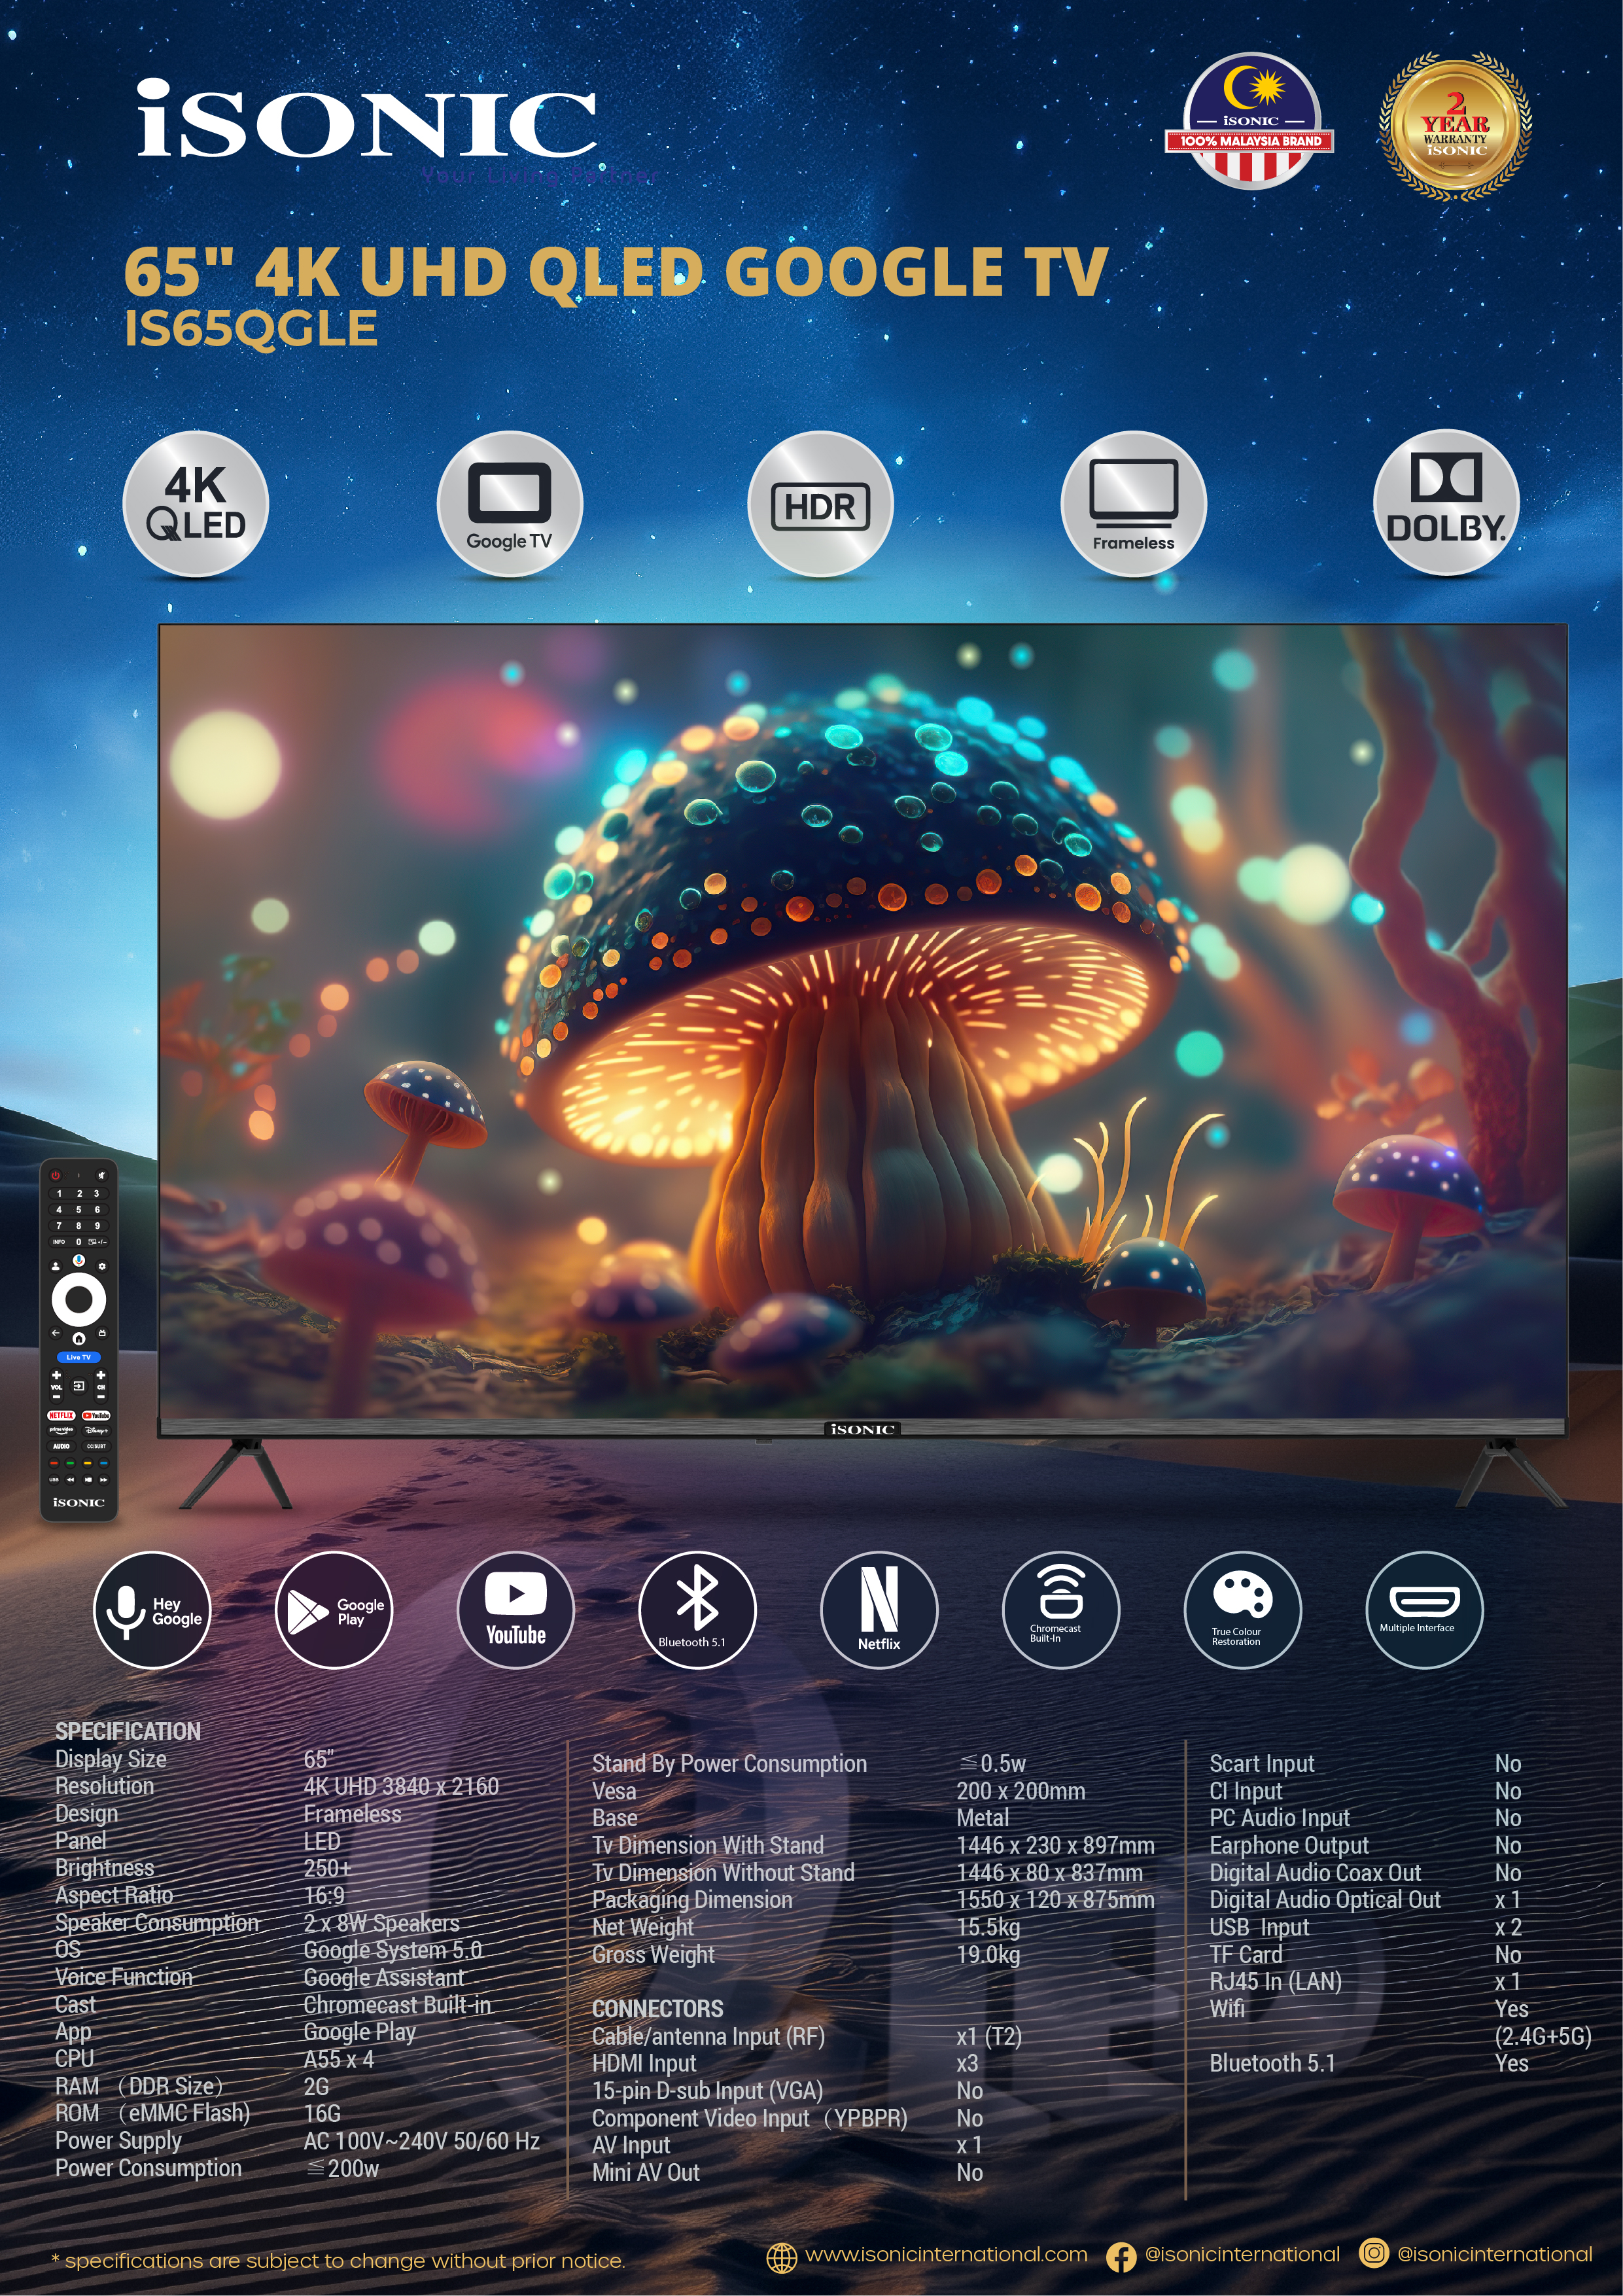Image resolution: width=1623 pixels, height=2296 pixels.
Task: Click the 100% Malaysia Brand badge
Action: 1250,122
